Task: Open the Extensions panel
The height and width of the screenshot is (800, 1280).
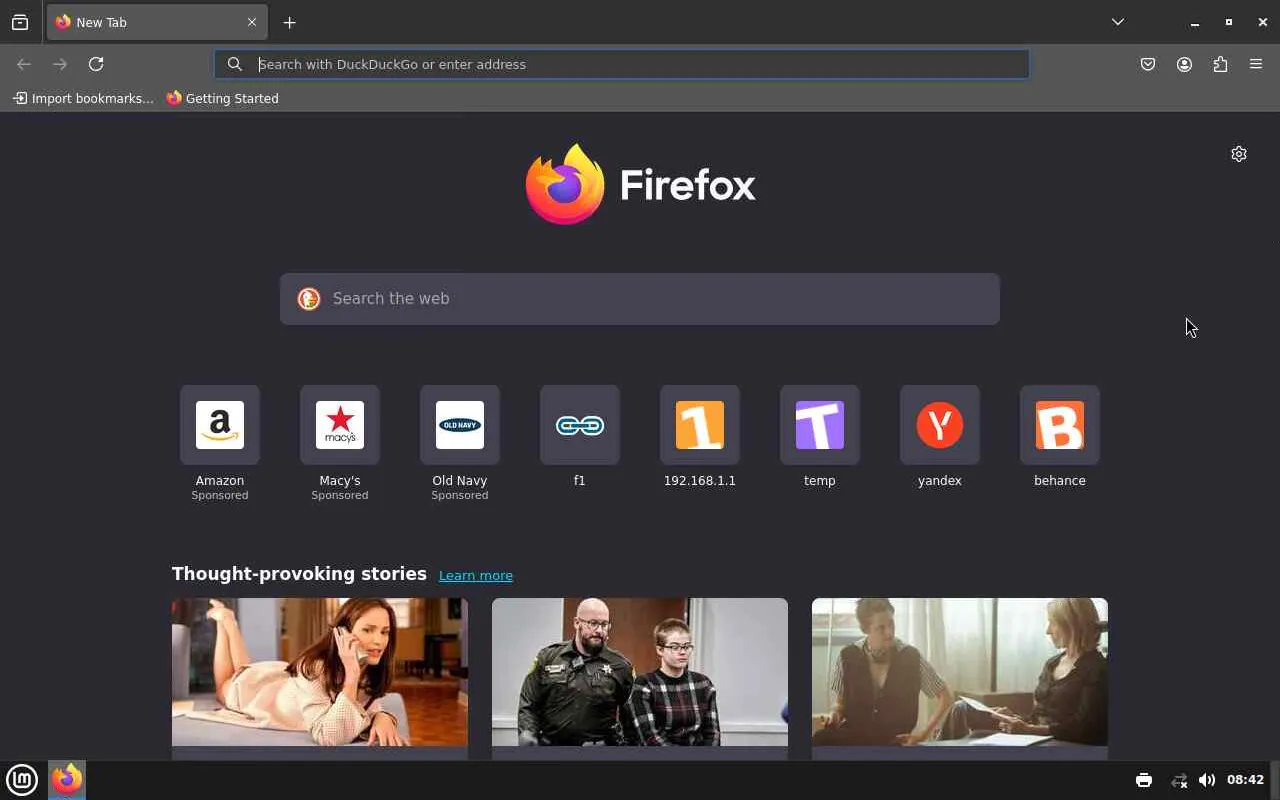Action: [1220, 64]
